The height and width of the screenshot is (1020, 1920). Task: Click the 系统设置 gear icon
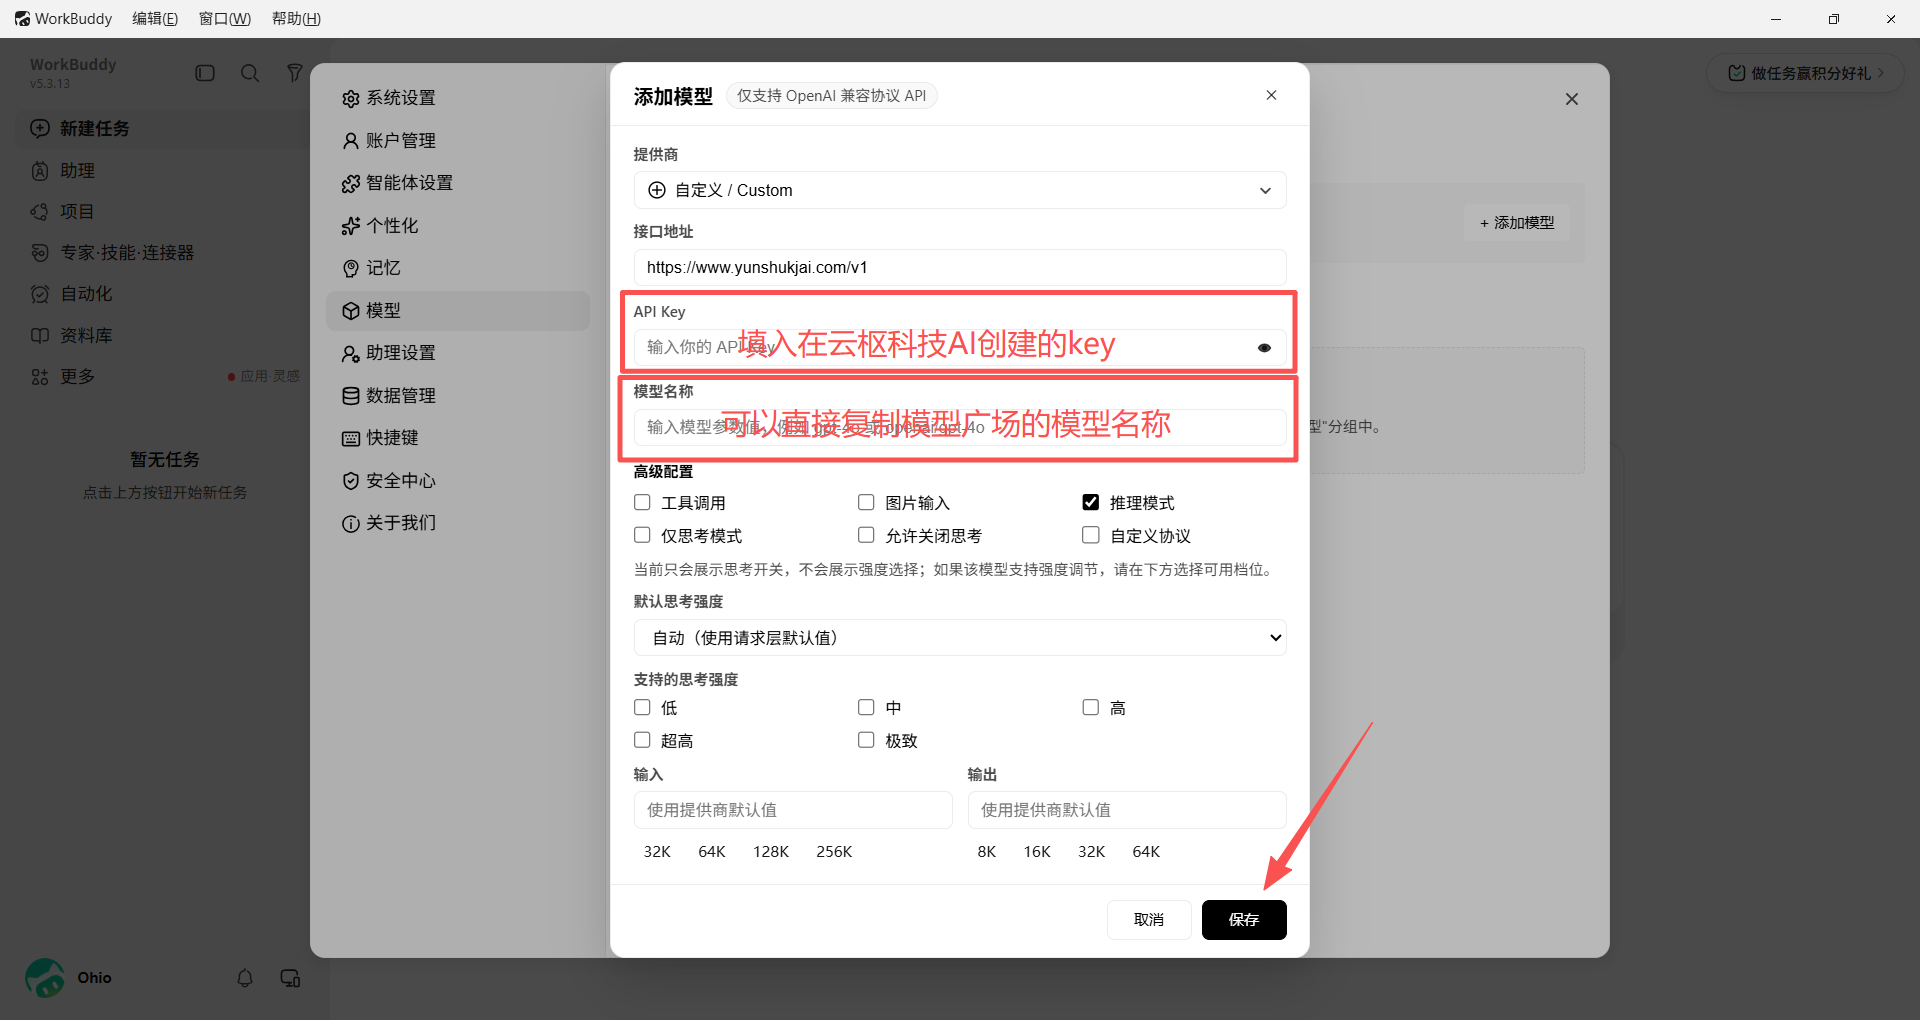tap(351, 98)
